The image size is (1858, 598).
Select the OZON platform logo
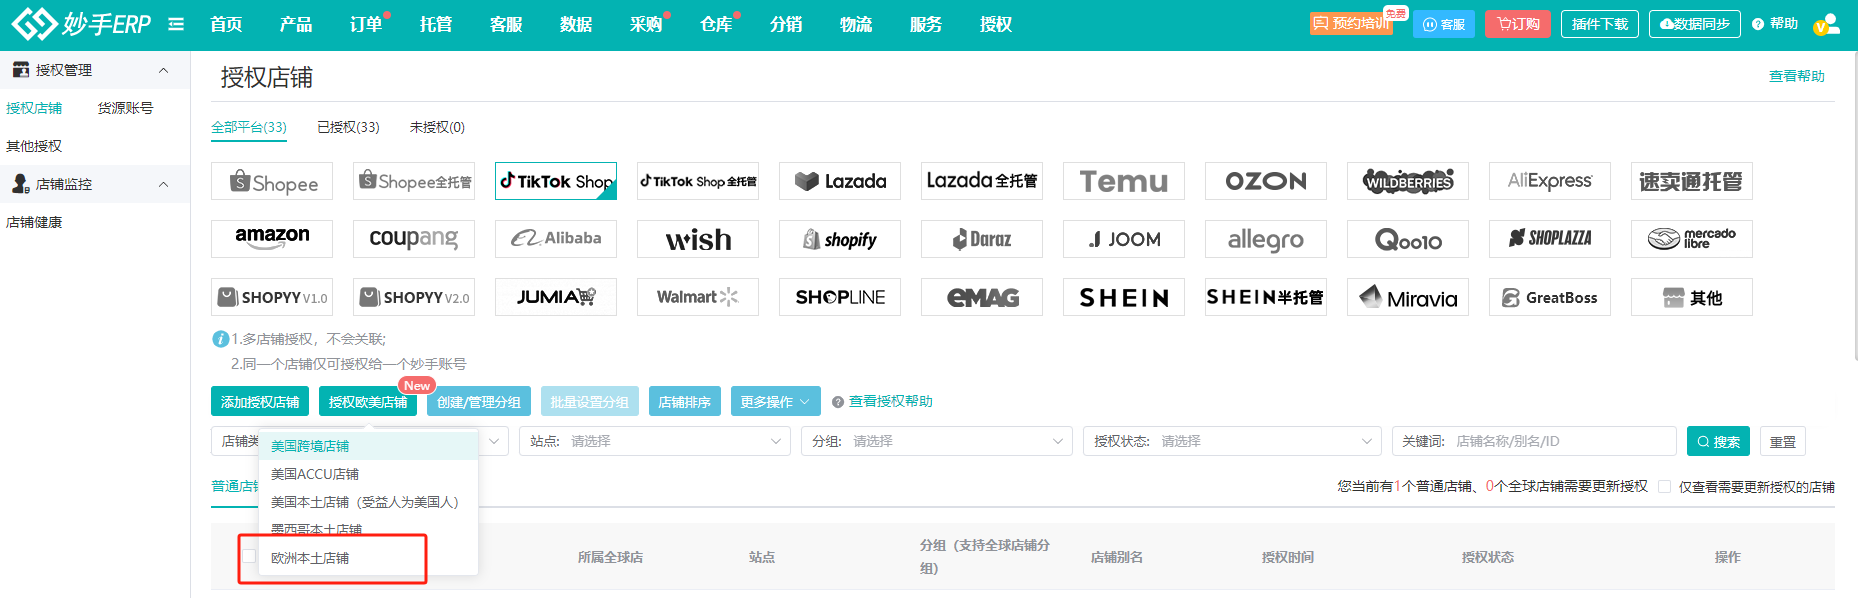point(1266,181)
